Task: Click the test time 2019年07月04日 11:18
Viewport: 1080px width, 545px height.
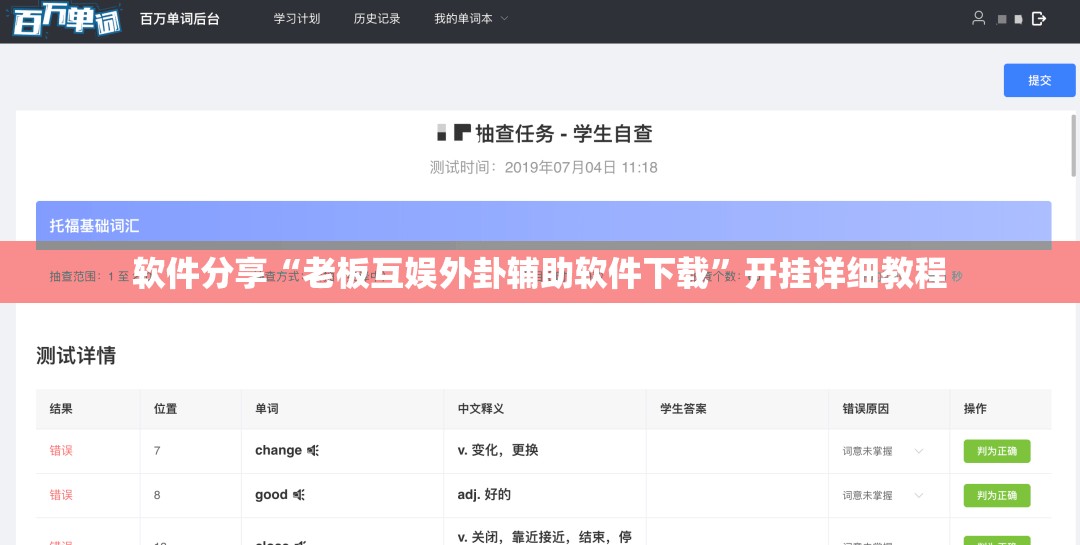Action: [x=581, y=167]
